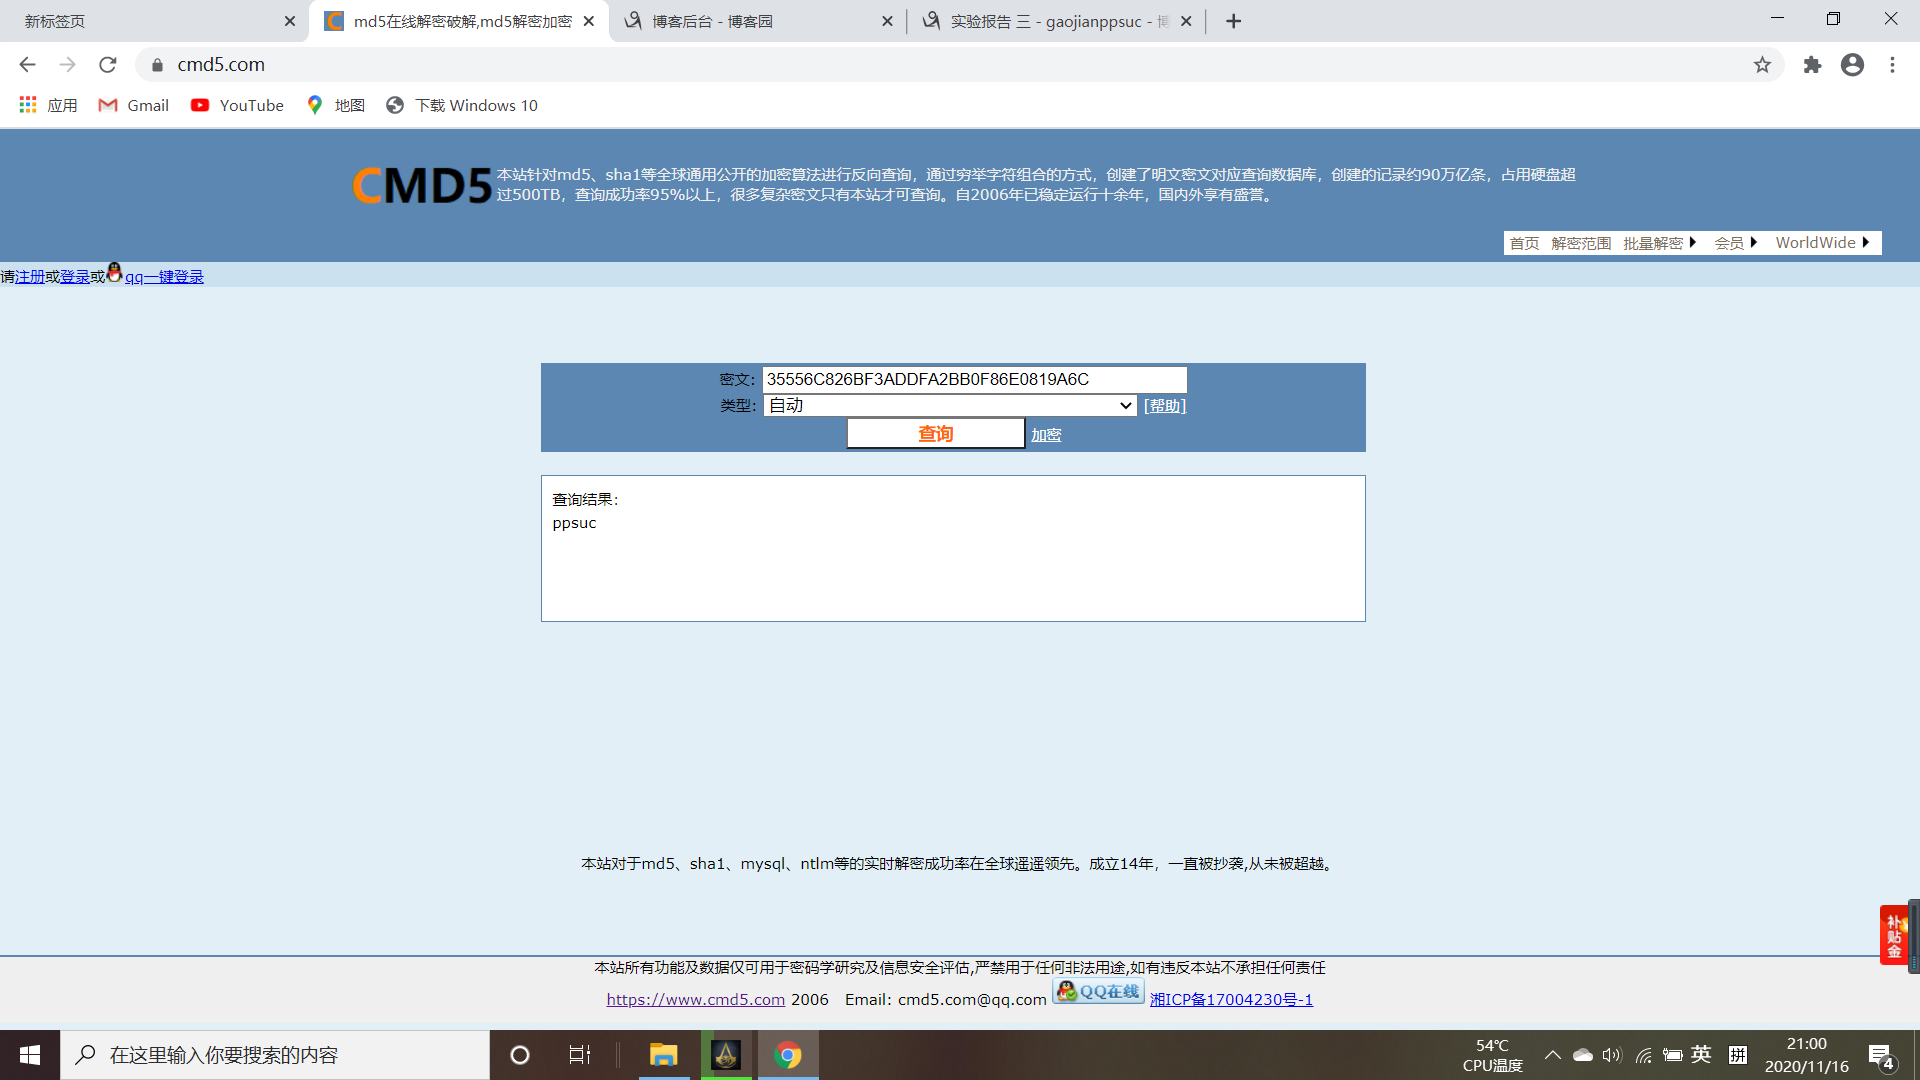Open the decryption scope menu item

1580,243
